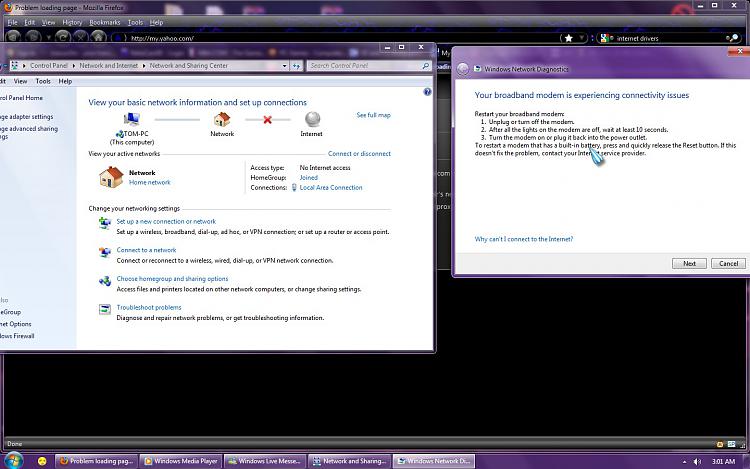750x469 pixels.
Task: Go back with Firefox back arrow
Action: (13, 37)
